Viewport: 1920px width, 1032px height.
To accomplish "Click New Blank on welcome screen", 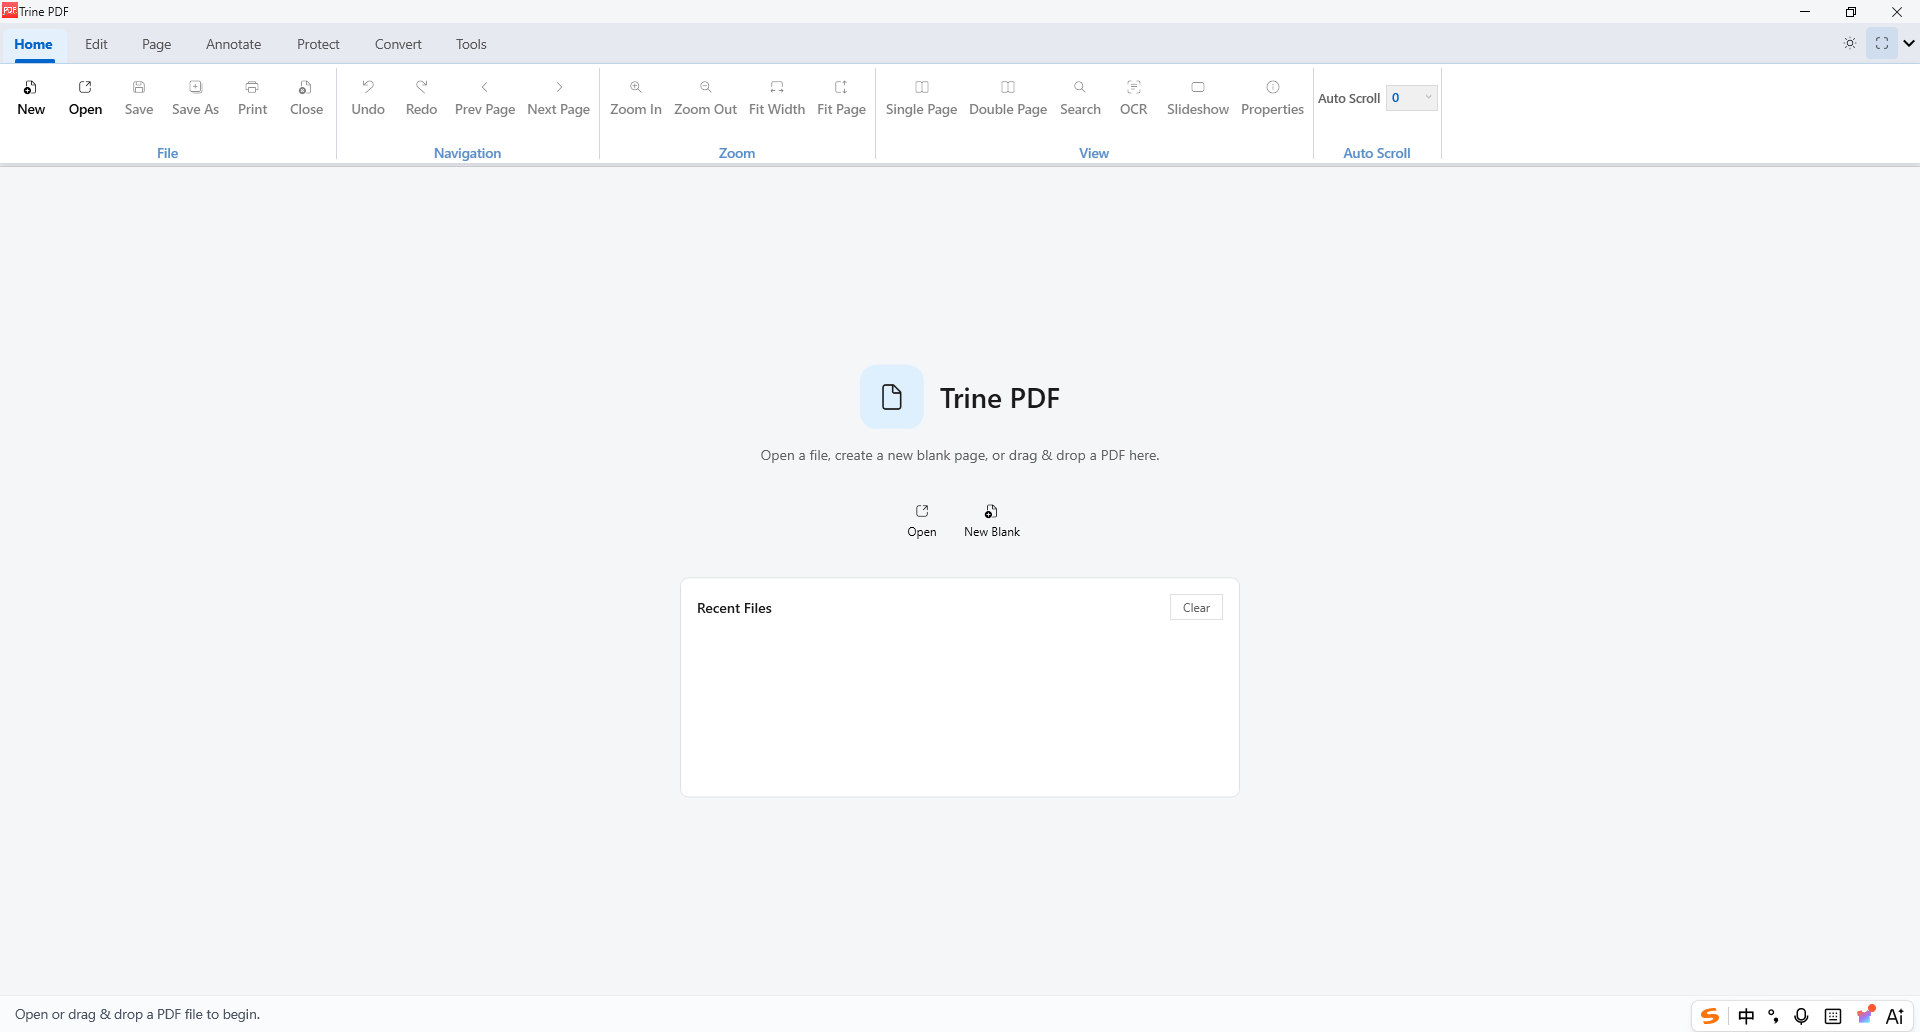I will (992, 521).
